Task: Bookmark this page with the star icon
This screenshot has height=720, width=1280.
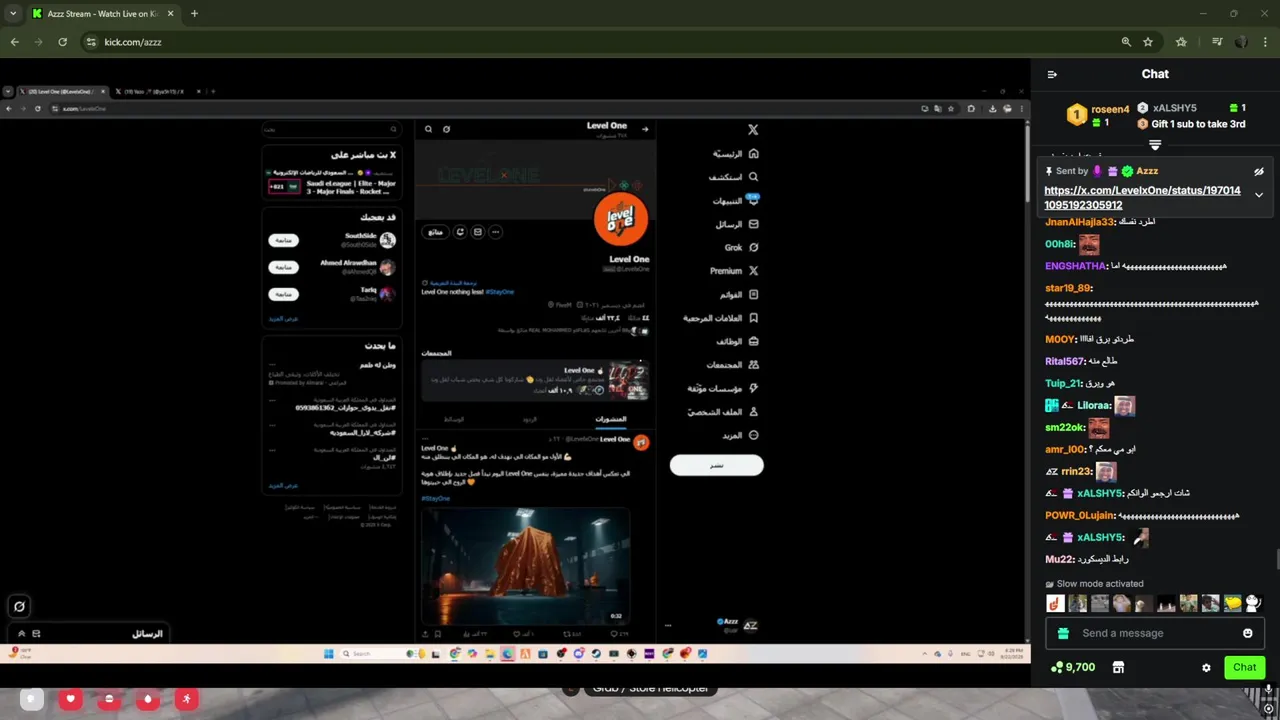Action: 1148,42
